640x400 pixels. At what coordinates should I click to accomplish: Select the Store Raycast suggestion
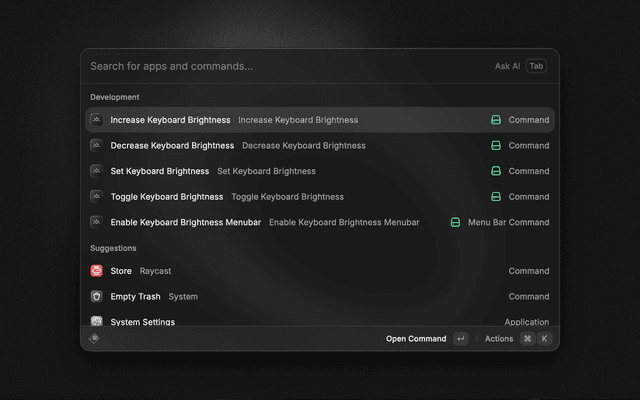tap(320, 271)
